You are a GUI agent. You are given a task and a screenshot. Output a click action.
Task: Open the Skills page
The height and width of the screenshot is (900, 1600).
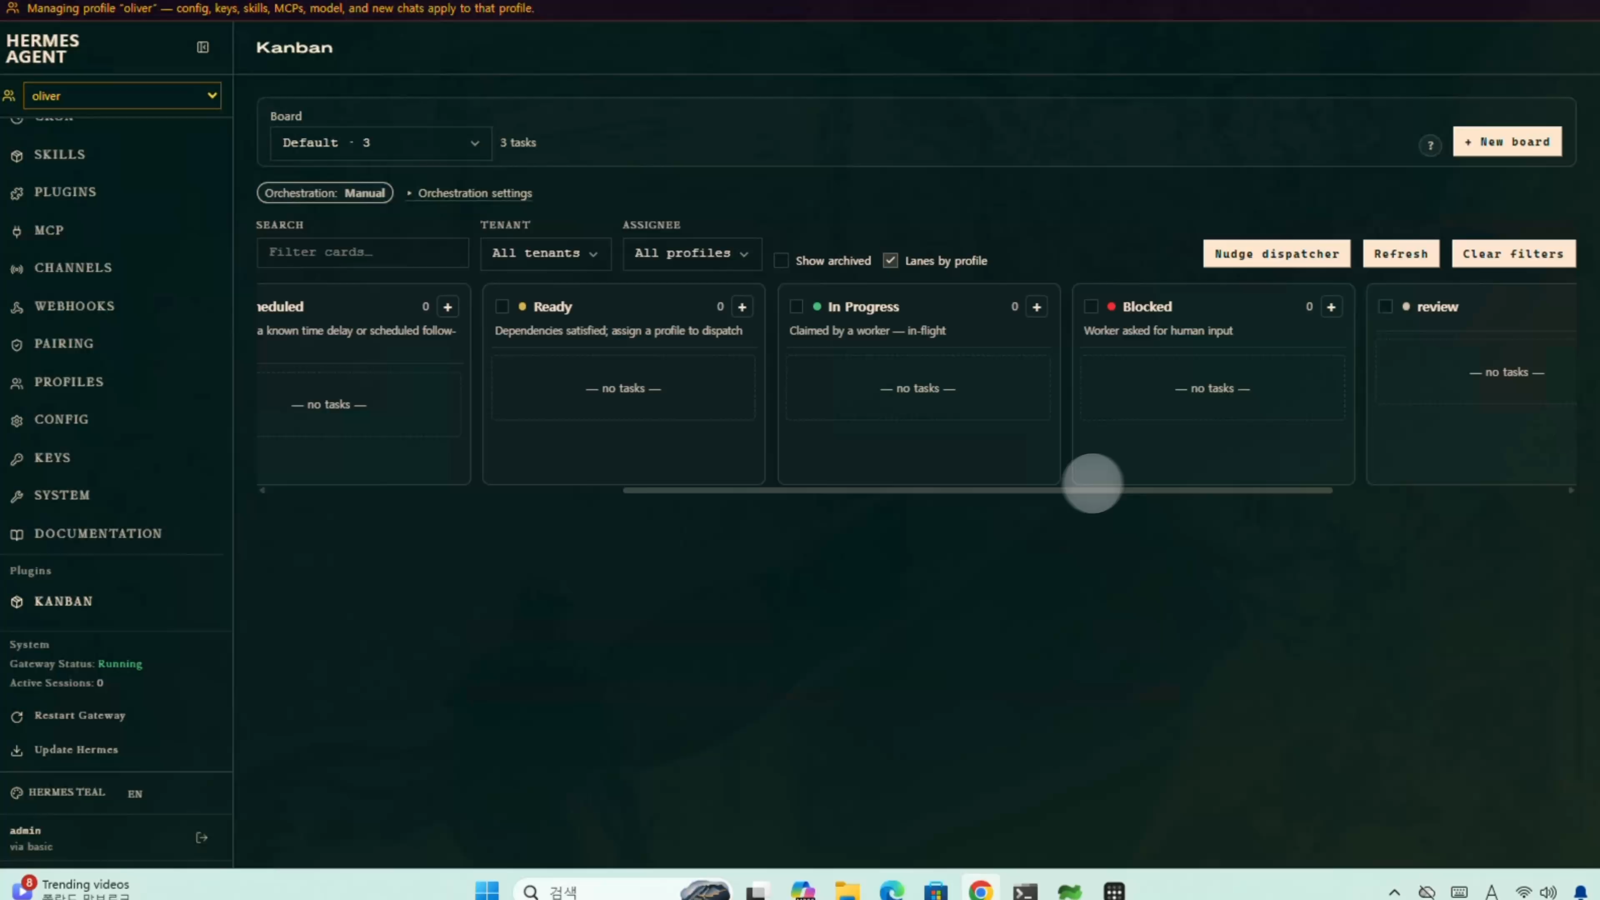59,155
